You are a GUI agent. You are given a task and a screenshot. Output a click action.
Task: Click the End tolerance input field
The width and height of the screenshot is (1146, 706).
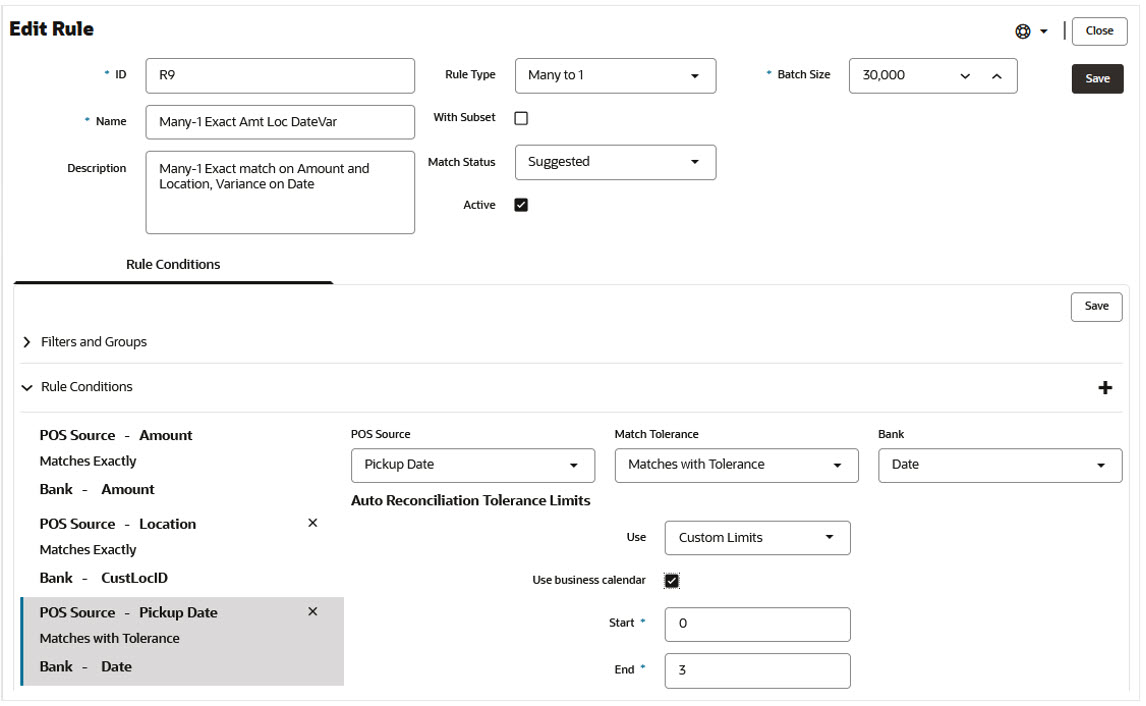757,671
